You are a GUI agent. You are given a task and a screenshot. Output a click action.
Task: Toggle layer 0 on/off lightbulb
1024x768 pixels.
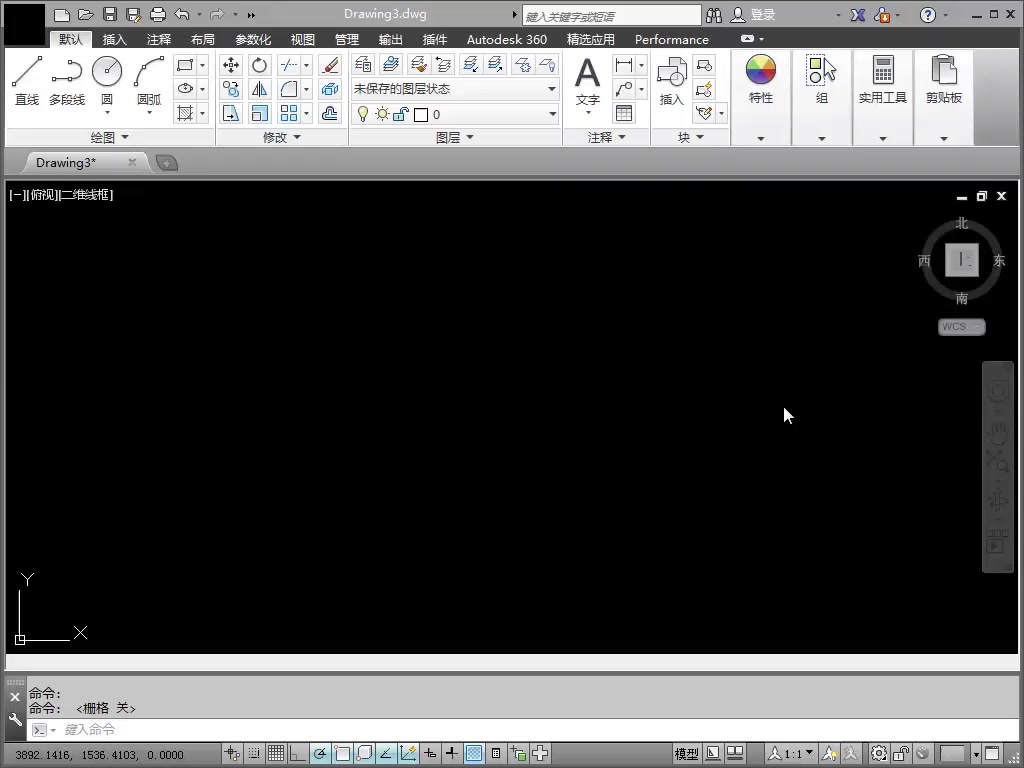pos(363,114)
